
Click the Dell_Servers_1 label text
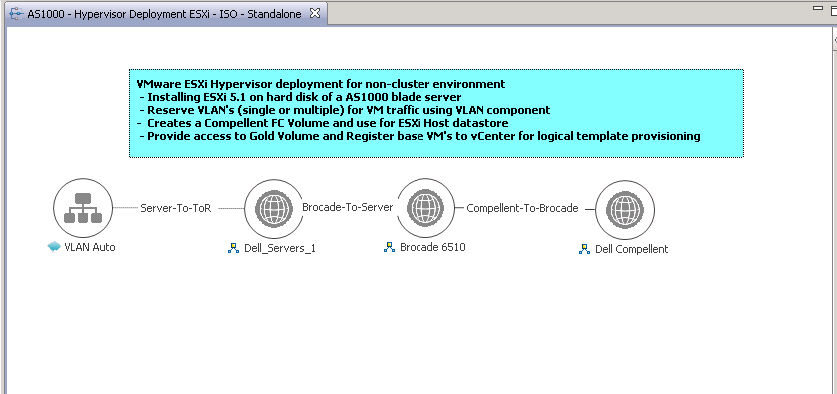[x=280, y=248]
